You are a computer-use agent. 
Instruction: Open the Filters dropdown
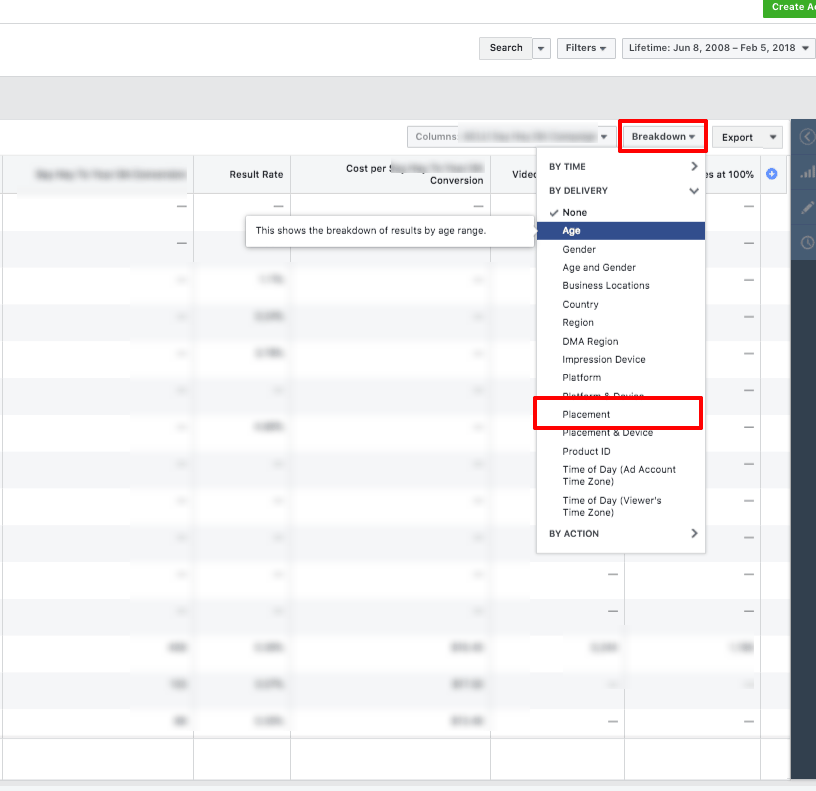586,48
